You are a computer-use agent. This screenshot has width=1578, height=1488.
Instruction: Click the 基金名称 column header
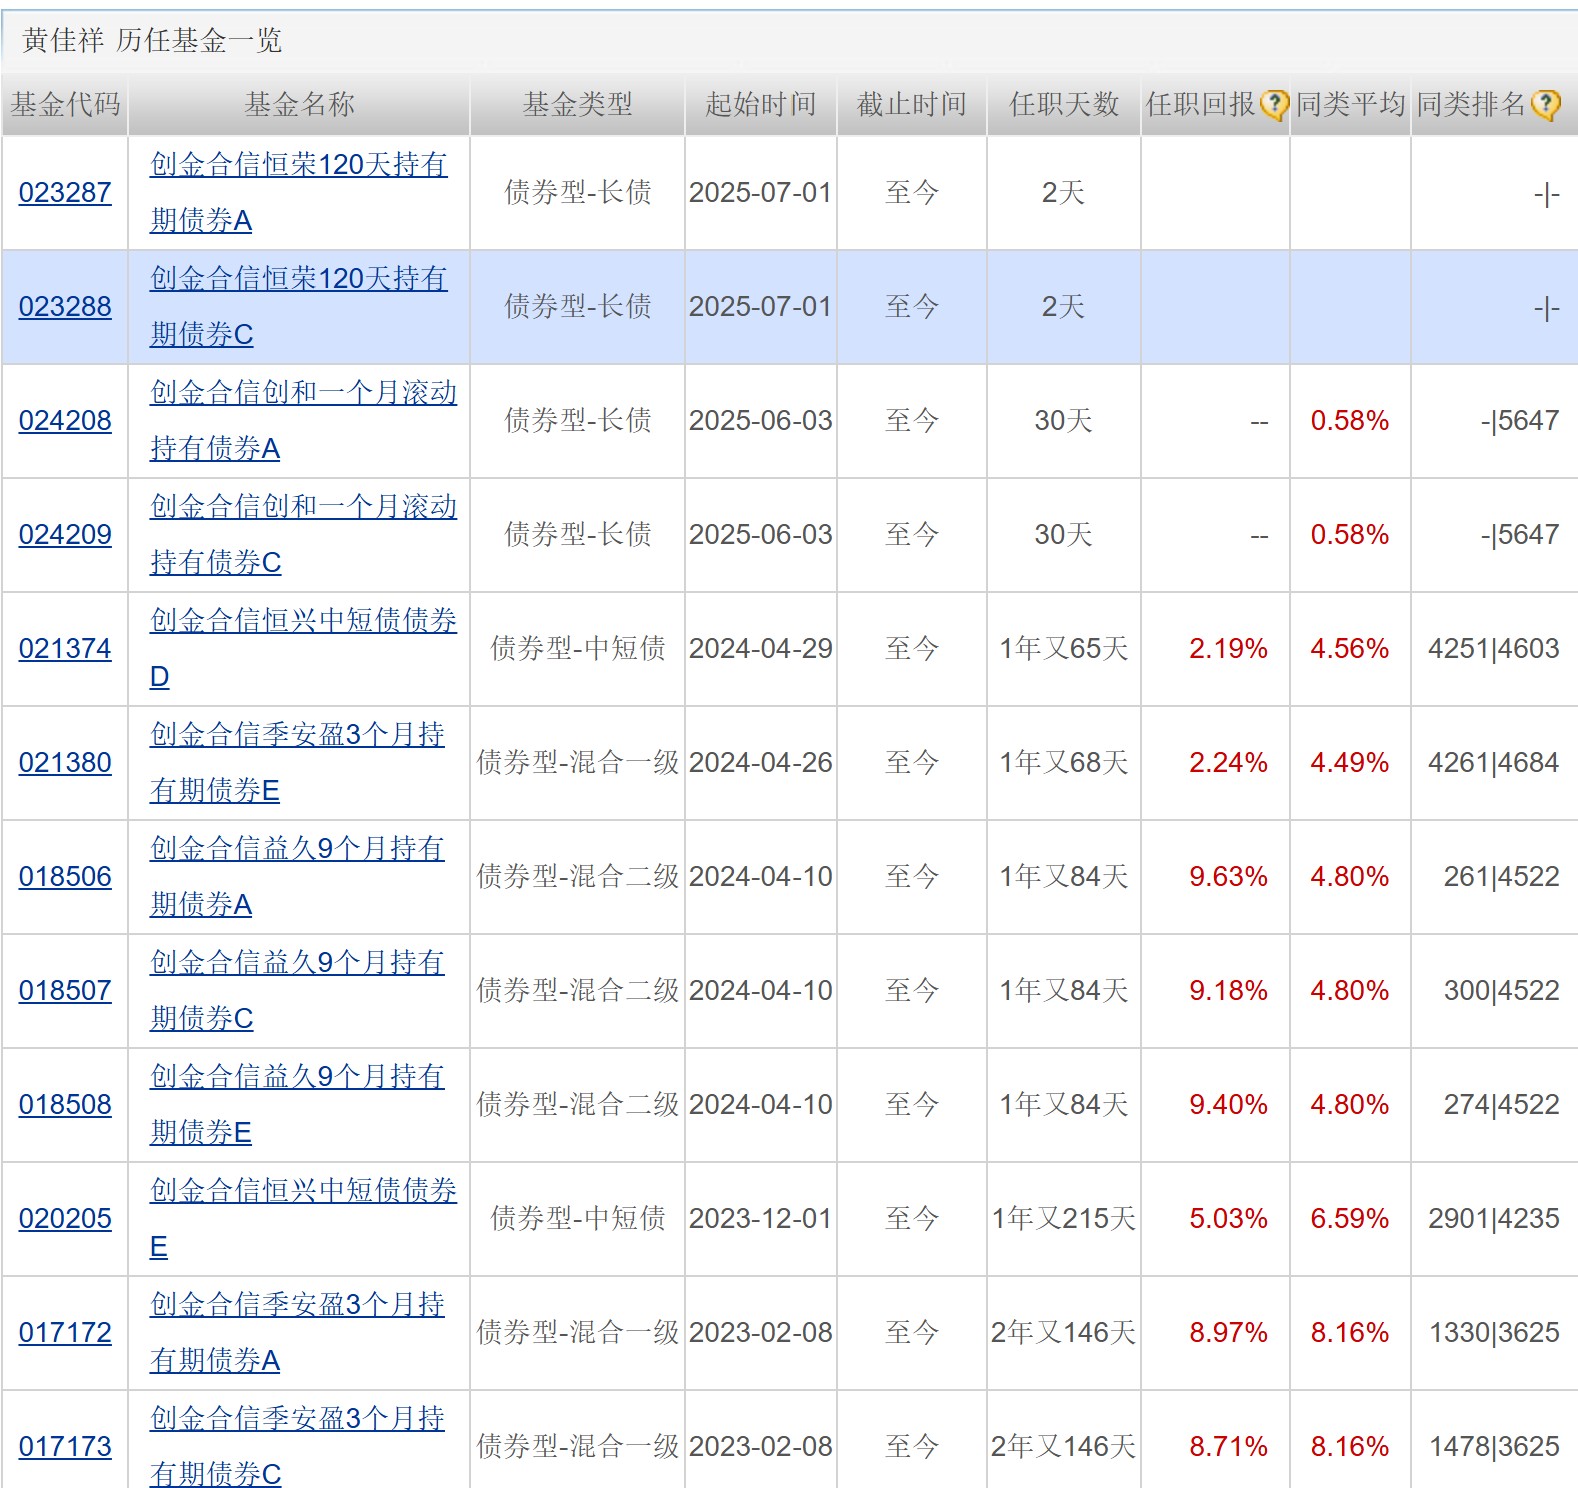pos(299,104)
